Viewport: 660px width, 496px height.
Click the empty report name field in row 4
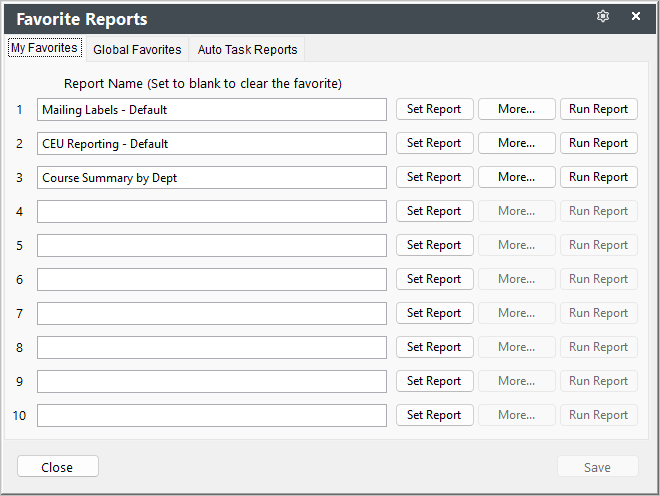point(212,211)
